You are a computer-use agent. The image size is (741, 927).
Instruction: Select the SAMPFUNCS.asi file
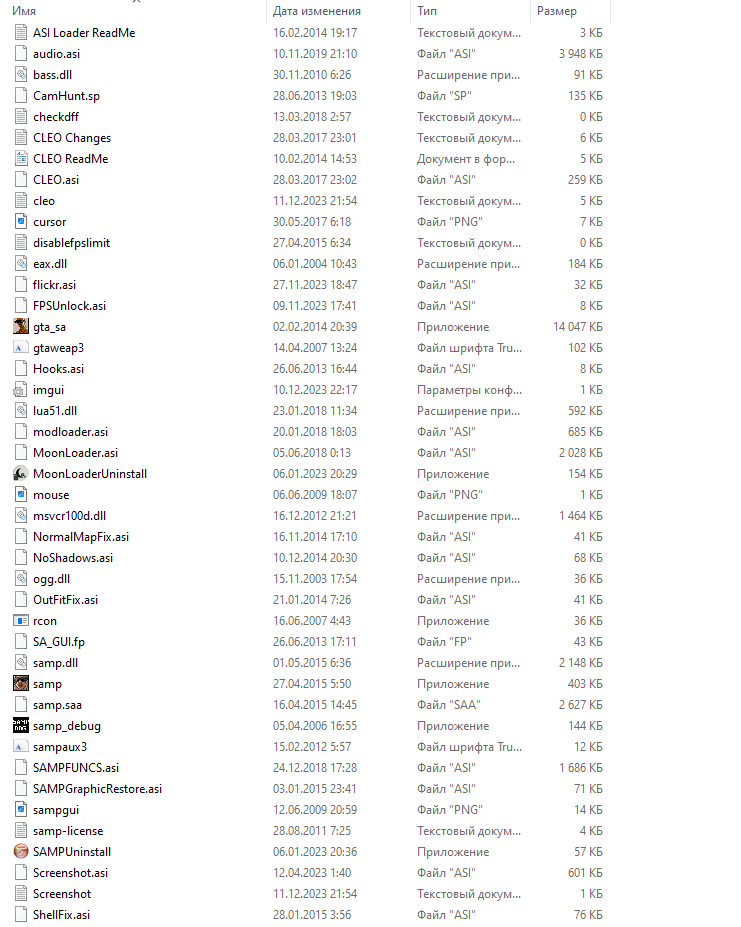pos(76,767)
